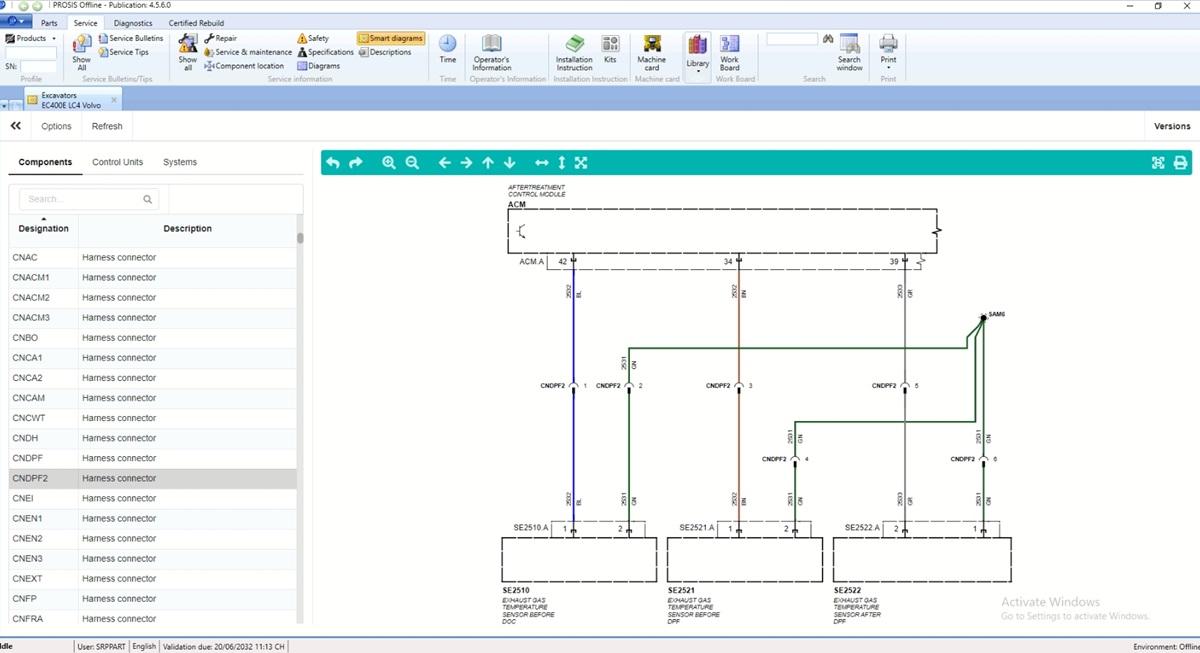Open Component location view
Image resolution: width=1200 pixels, height=653 pixels.
coord(244,66)
